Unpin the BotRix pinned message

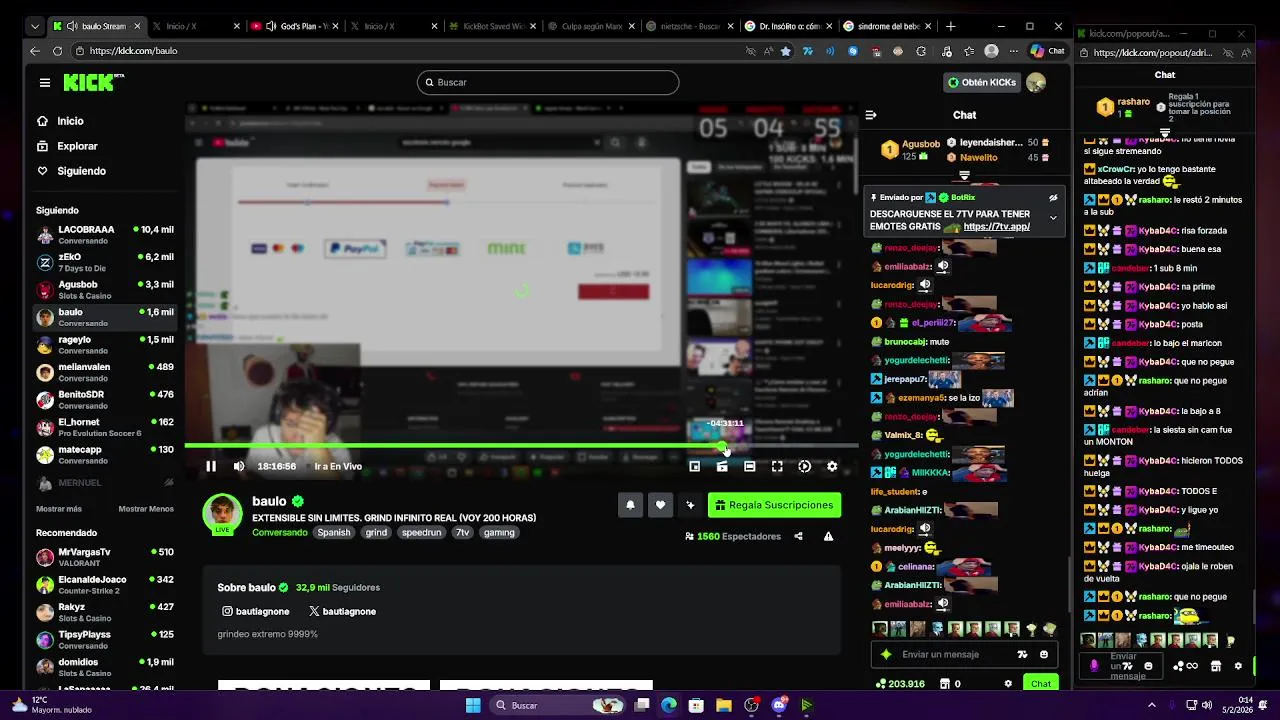[1053, 198]
